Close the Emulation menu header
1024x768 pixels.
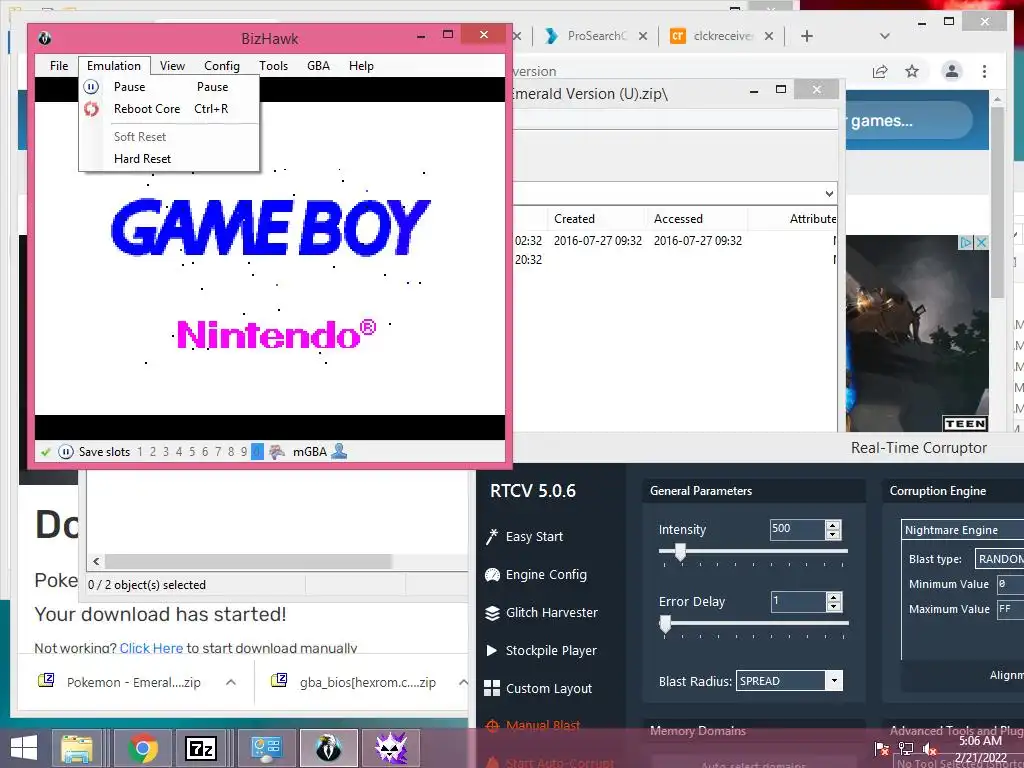click(114, 66)
